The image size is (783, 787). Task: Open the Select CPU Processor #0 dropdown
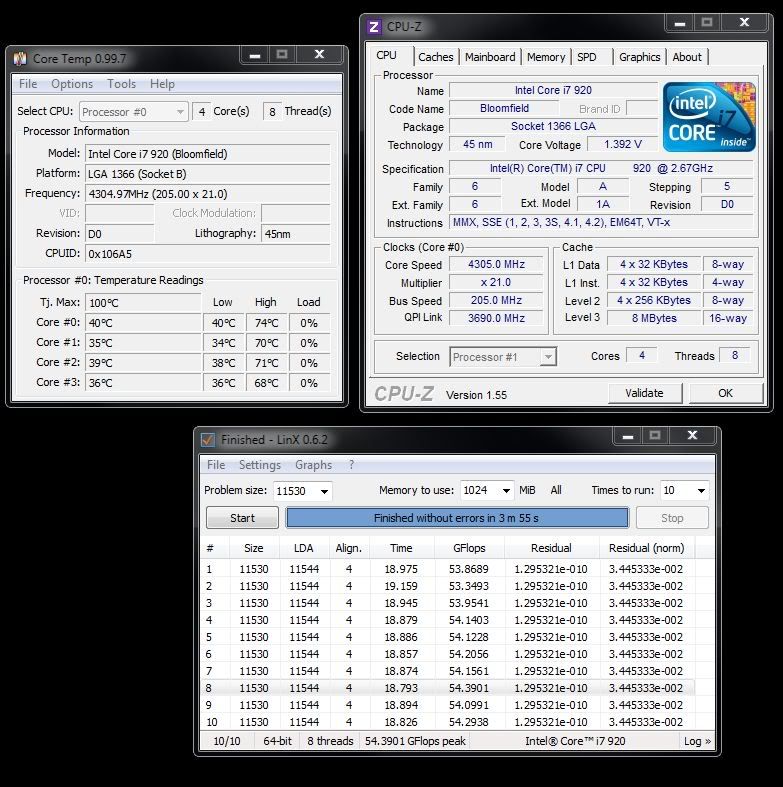(x=134, y=112)
